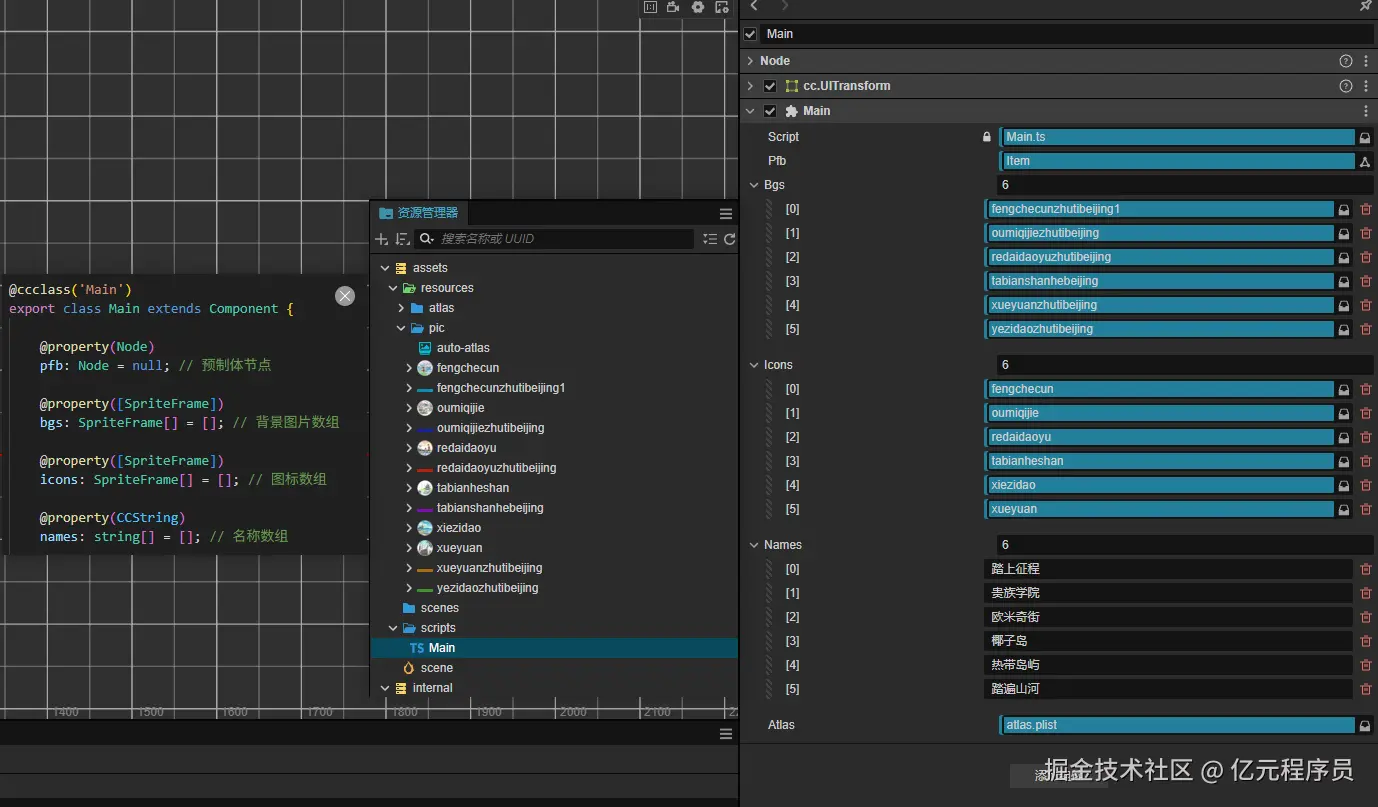Delete Bgs element fengchecunzhutibeijing1
This screenshot has height=807, width=1378.
[x=1366, y=209]
